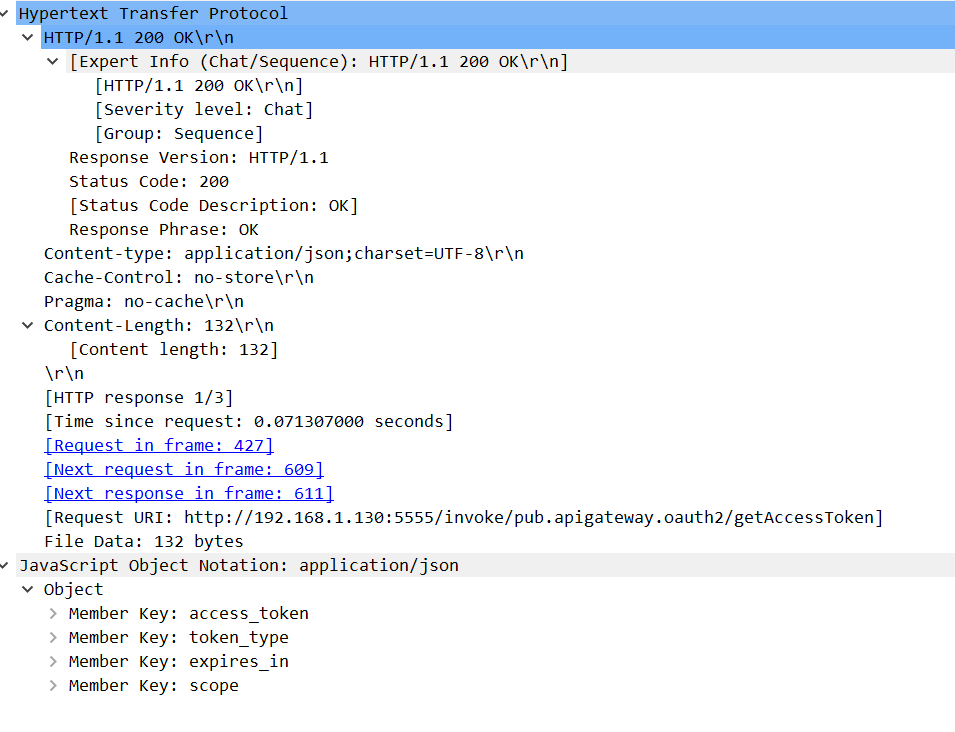The image size is (955, 732).
Task: Select the Time since request field
Action: 248,422
